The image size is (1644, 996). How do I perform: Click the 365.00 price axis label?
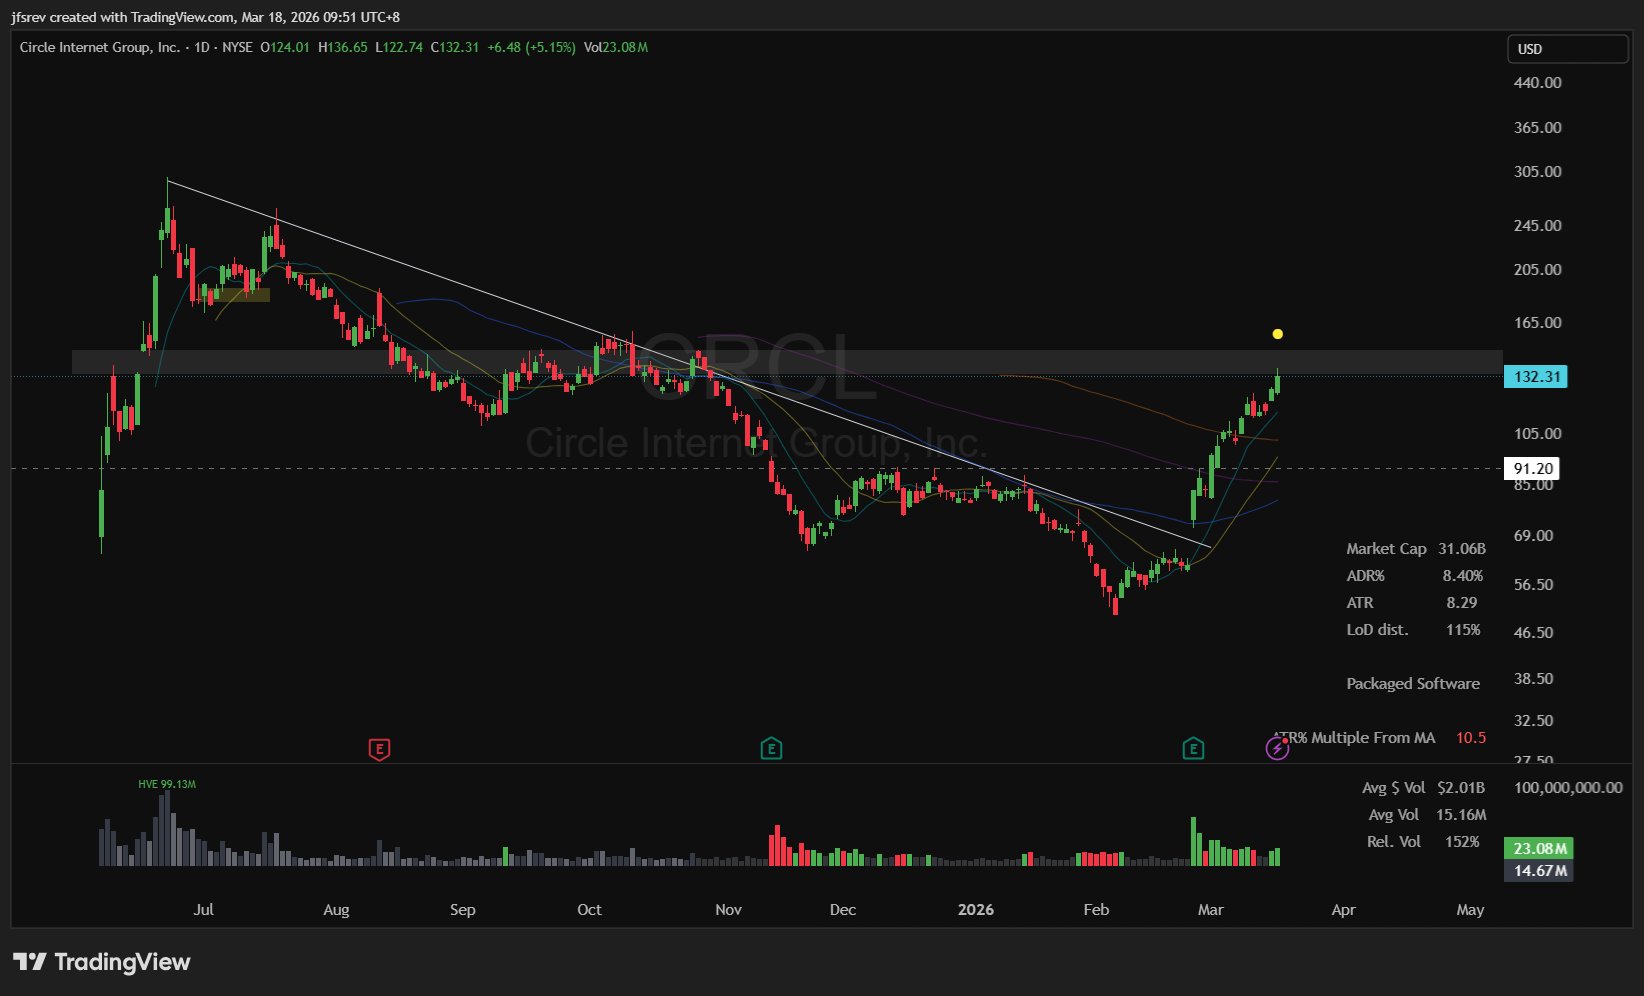[1538, 128]
